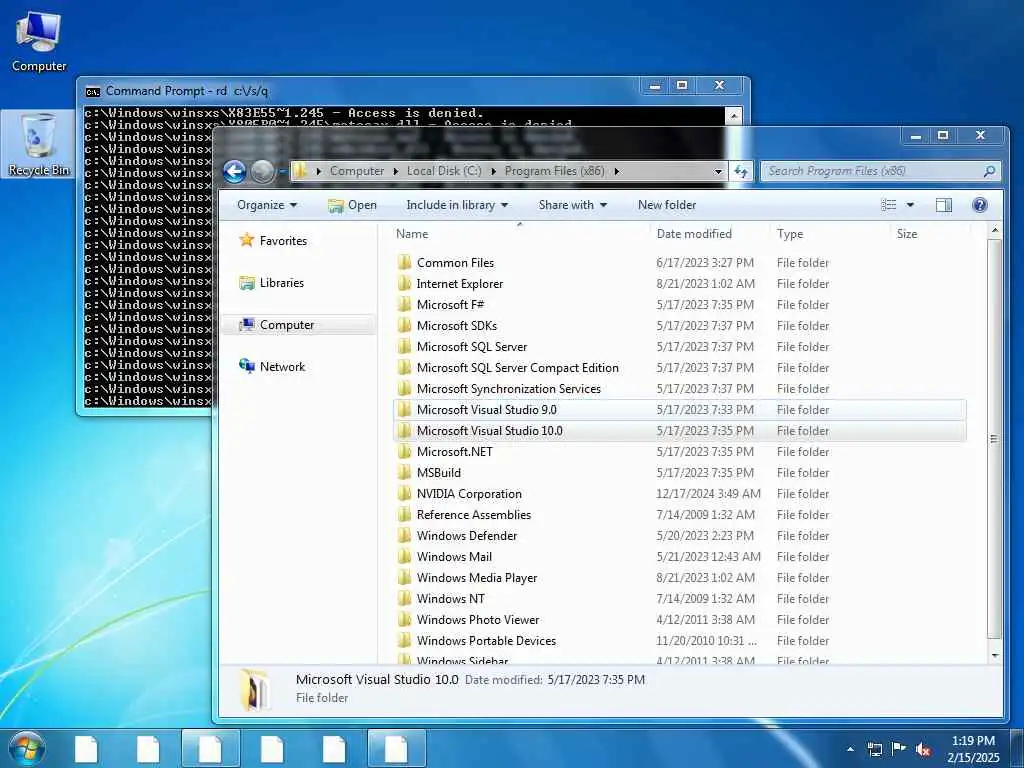Open the Computer desktop icon
Screen dimensions: 1024x768
pos(39,41)
